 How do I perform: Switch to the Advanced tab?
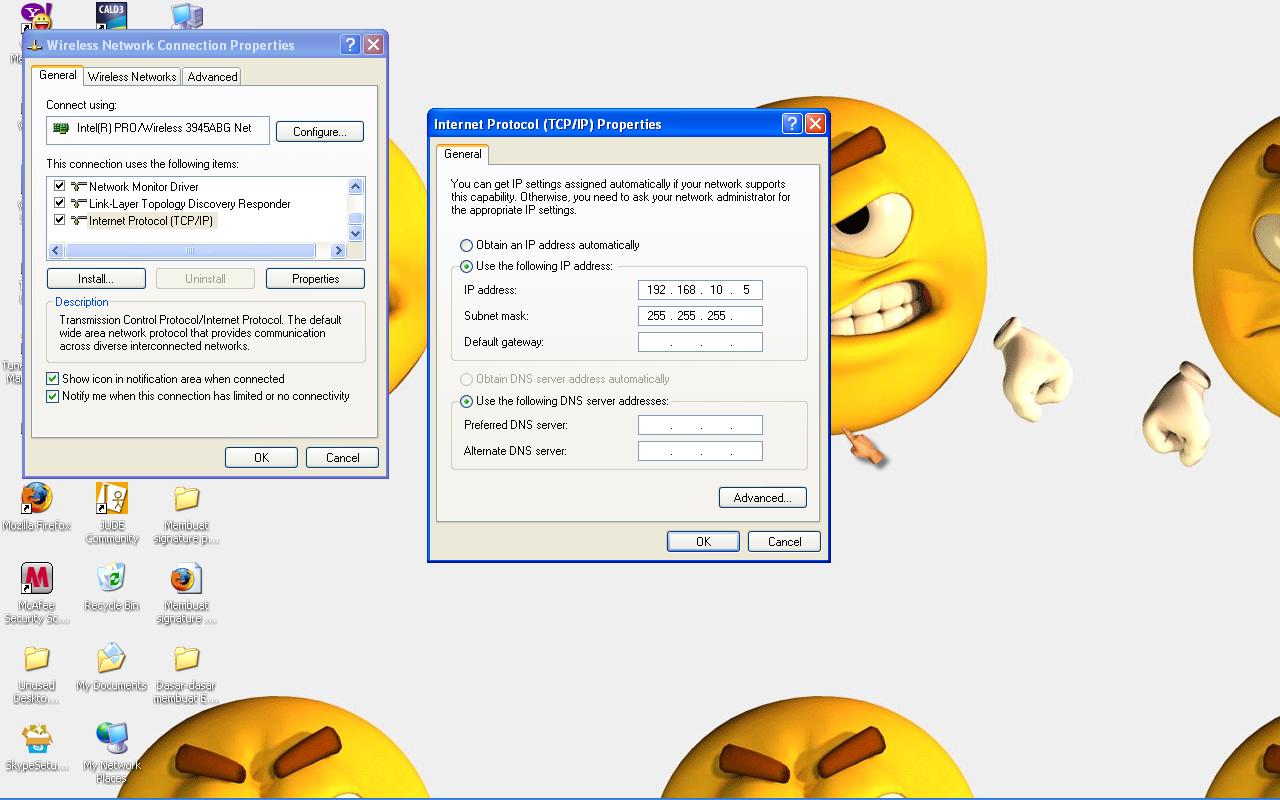(212, 77)
